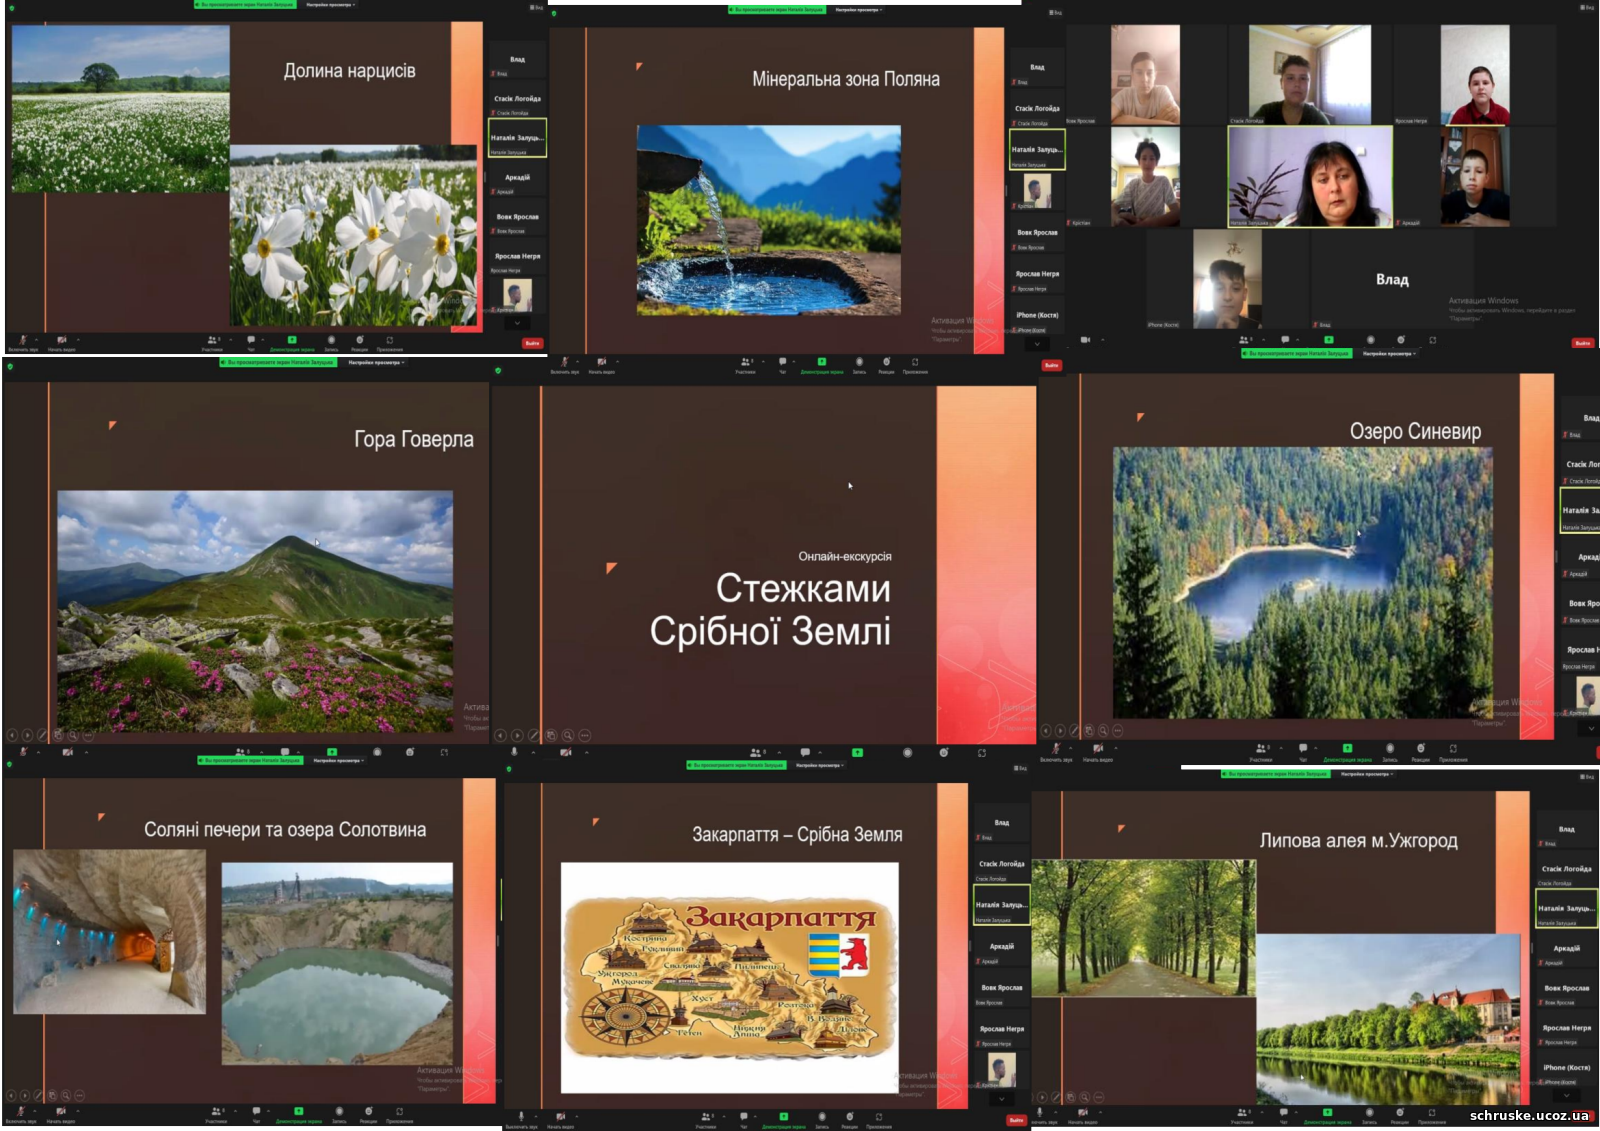Expand participant strip chevron in Долина нарцисів window
The height and width of the screenshot is (1131, 1600).
tap(517, 323)
